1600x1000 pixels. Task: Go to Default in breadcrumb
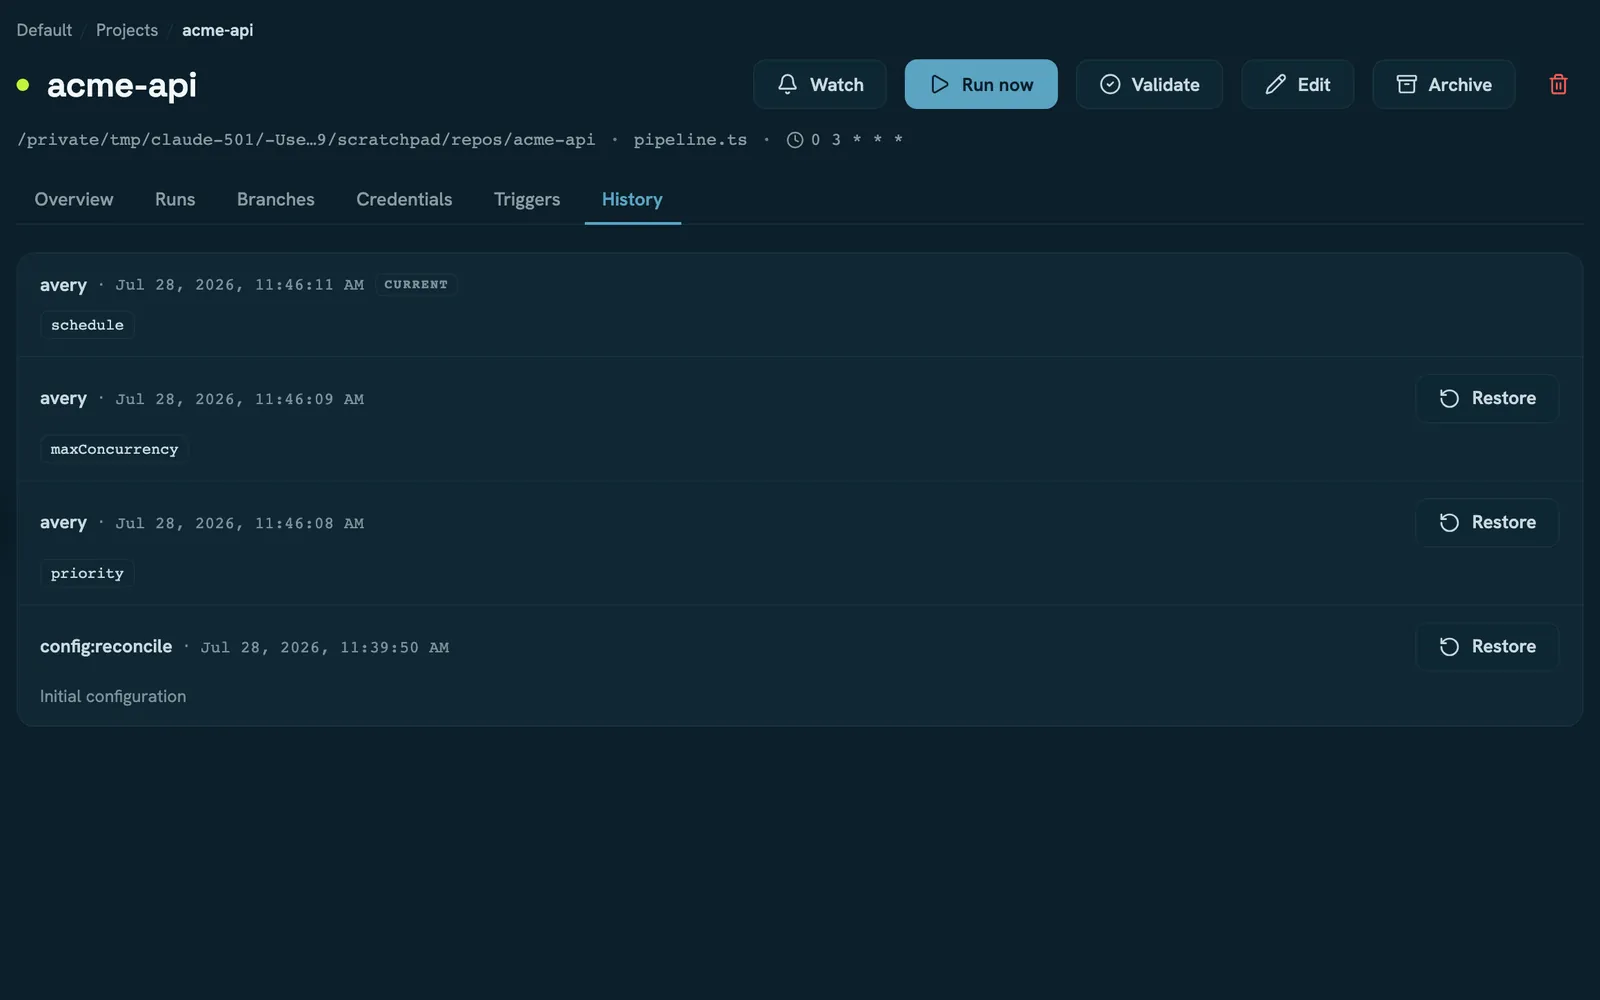tap(44, 30)
